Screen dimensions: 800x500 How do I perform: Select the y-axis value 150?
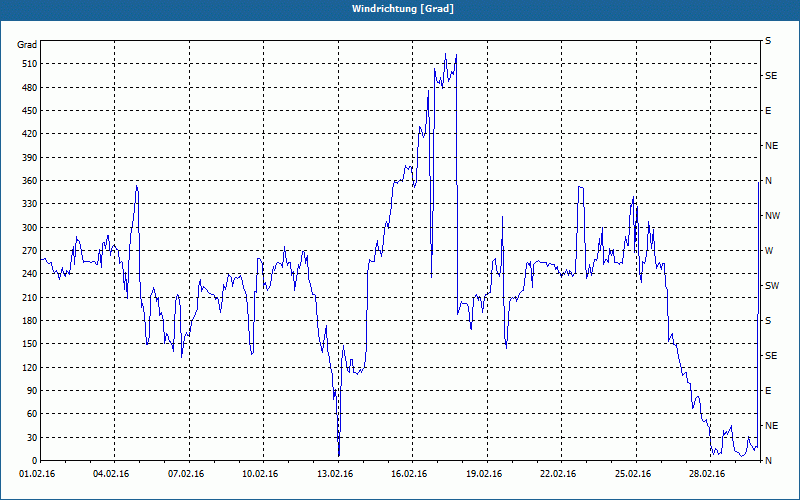tap(31, 344)
